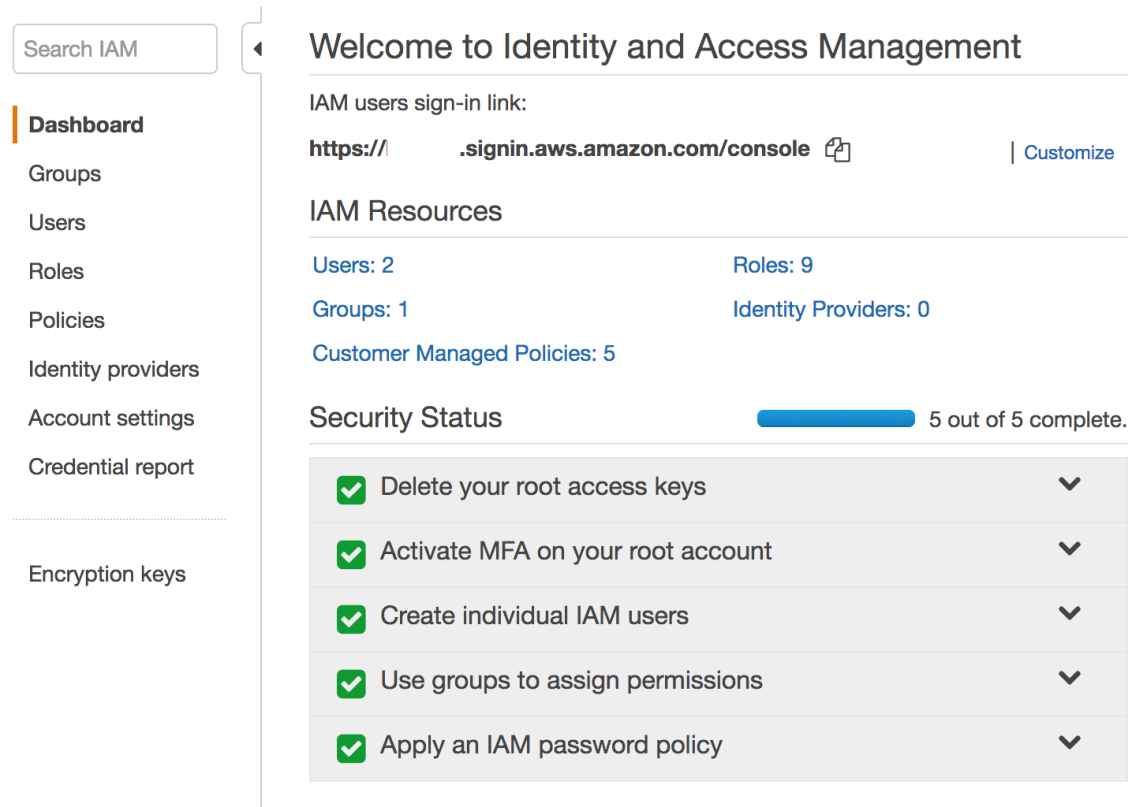1147x807 pixels.
Task: Expand the Activate MFA on root account chevron
Action: 1069,548
